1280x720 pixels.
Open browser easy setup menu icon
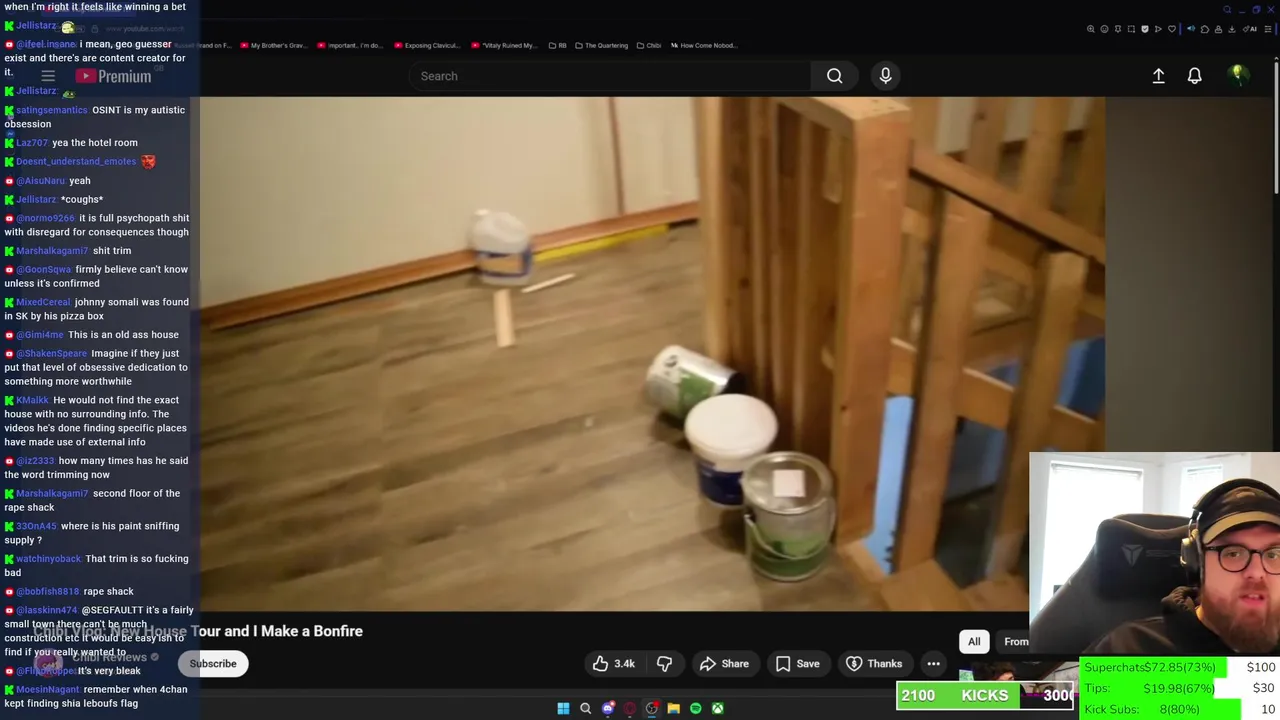coord(1268,29)
